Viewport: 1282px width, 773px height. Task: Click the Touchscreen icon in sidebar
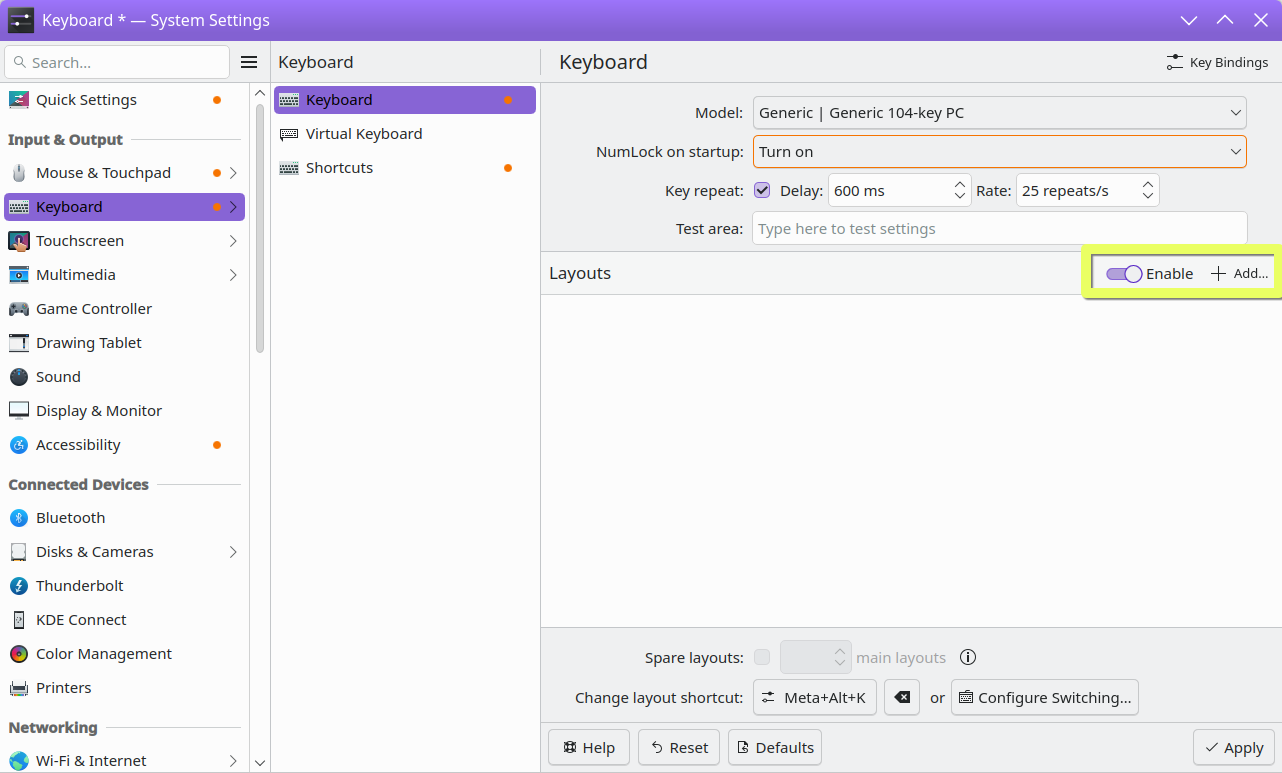[x=19, y=241]
